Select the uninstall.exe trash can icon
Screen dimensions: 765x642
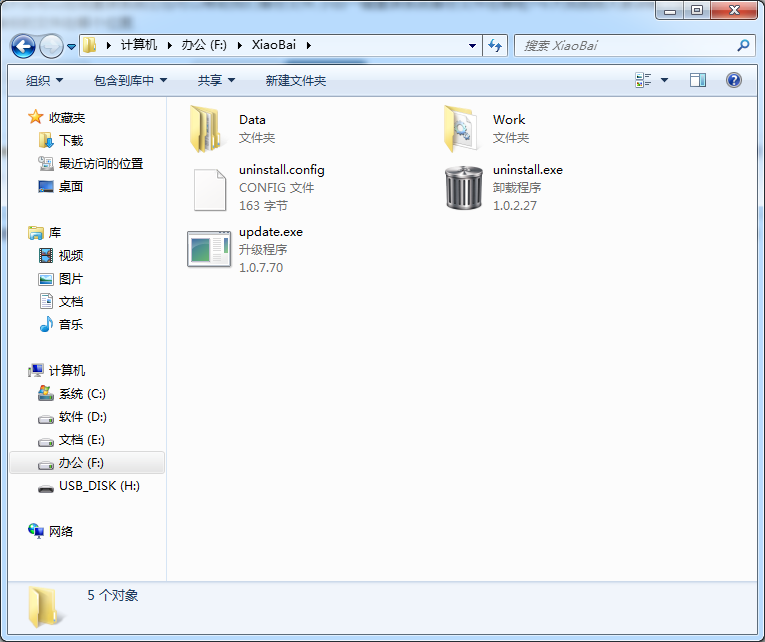click(463, 188)
